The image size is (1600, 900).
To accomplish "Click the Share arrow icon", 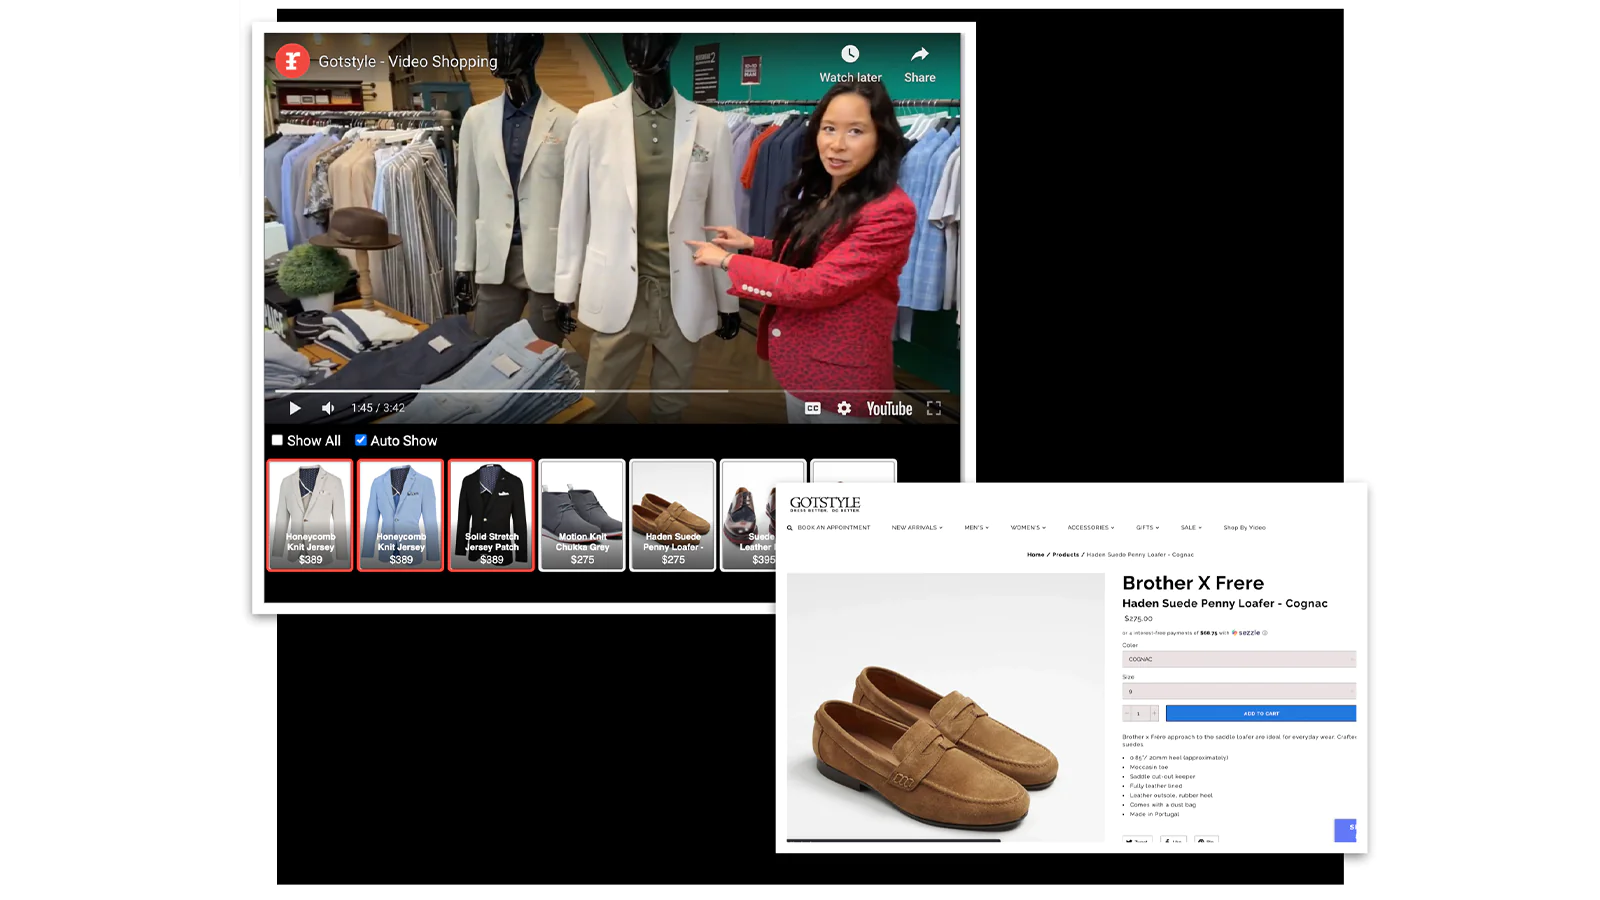I will pyautogui.click(x=920, y=54).
